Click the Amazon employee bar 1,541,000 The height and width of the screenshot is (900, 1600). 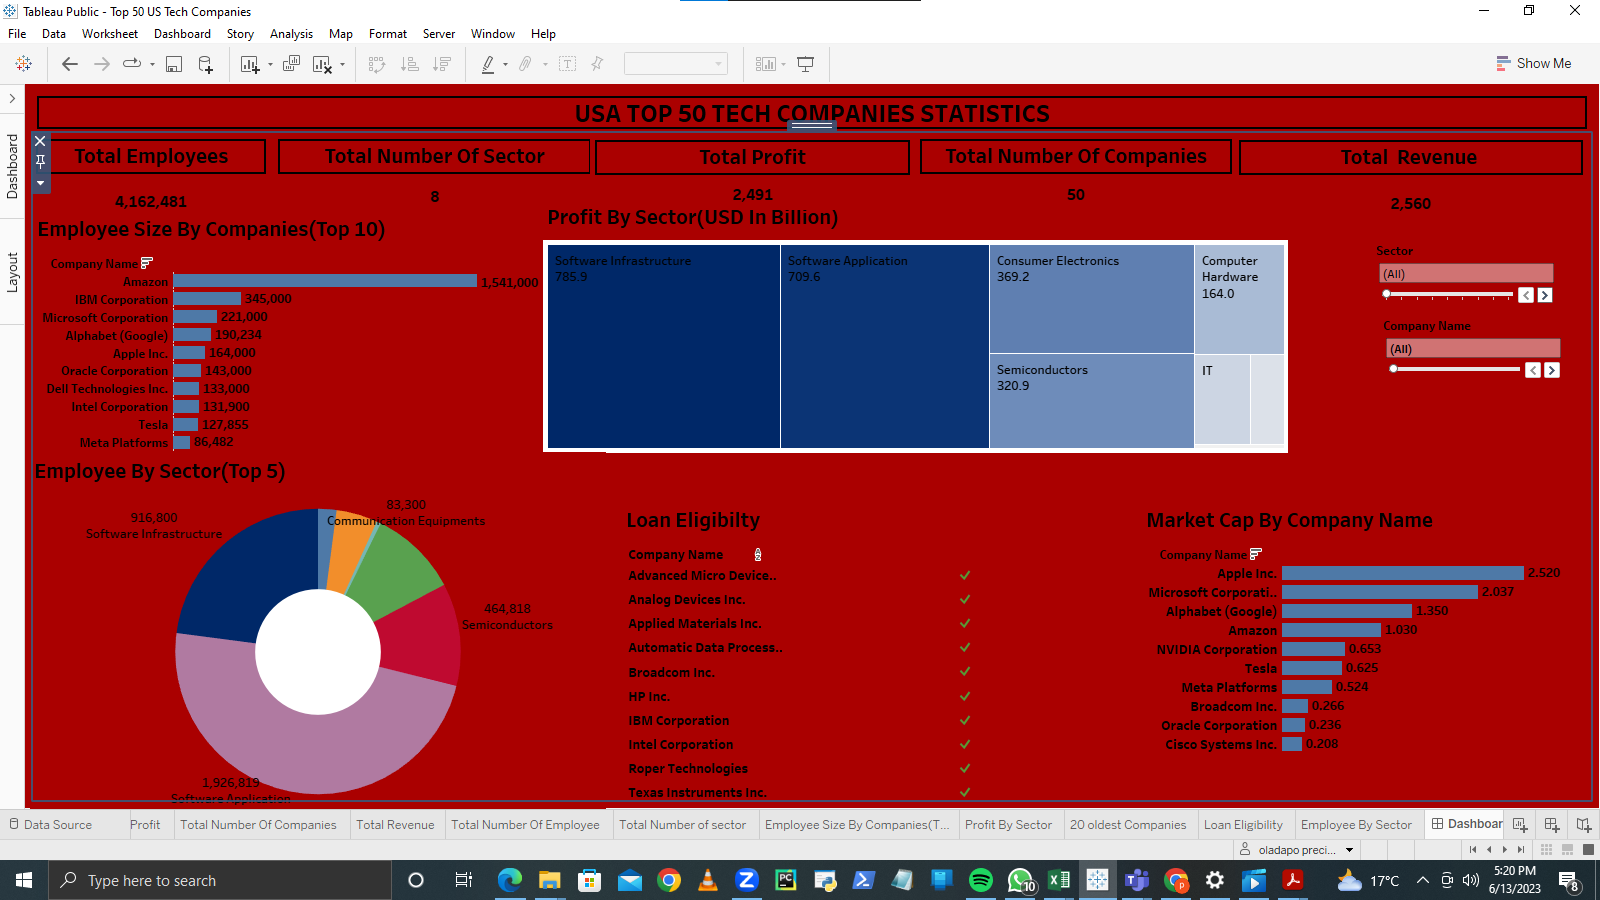pyautogui.click(x=326, y=281)
